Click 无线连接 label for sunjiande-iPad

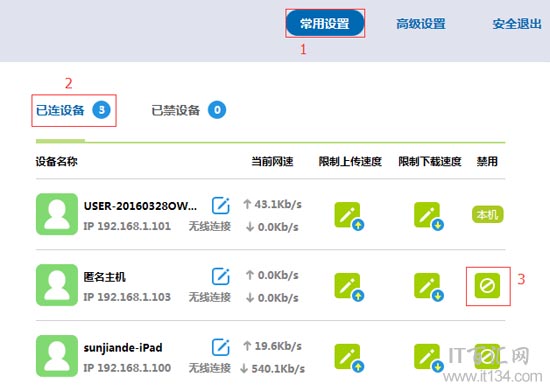[210, 368]
